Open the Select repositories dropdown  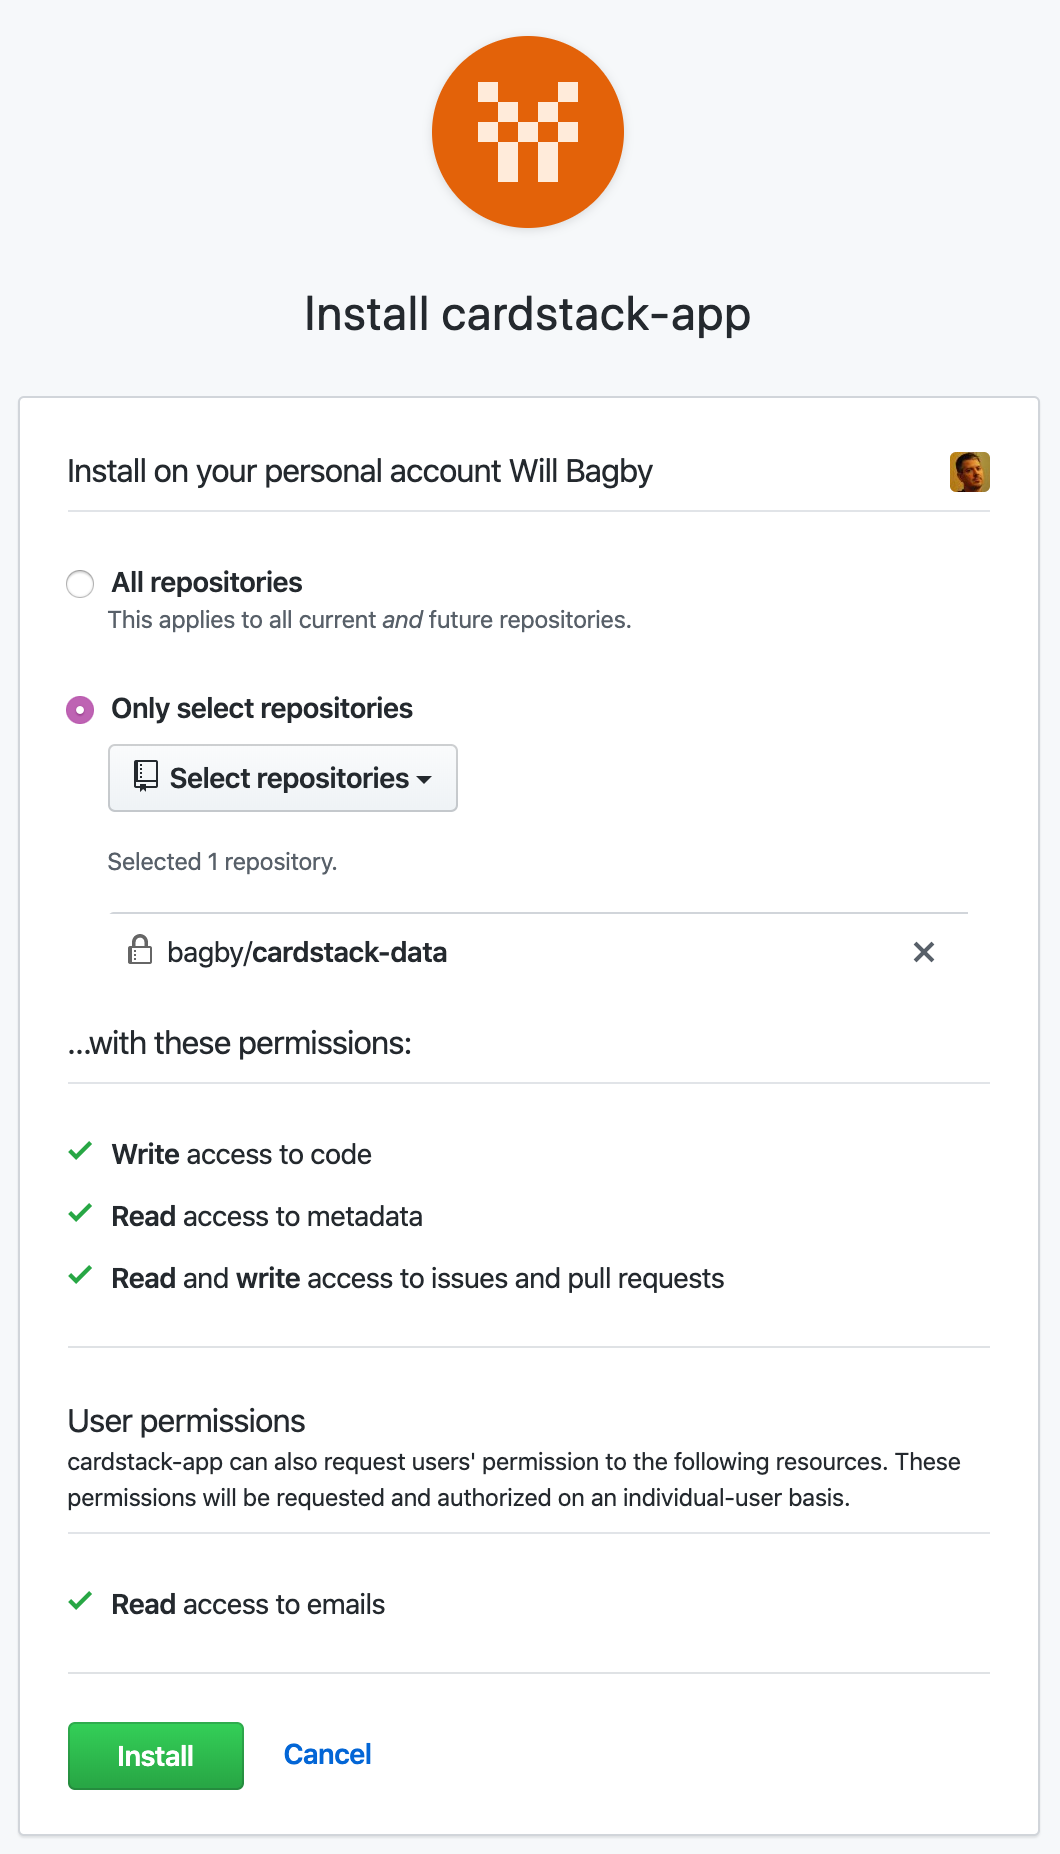tap(283, 778)
